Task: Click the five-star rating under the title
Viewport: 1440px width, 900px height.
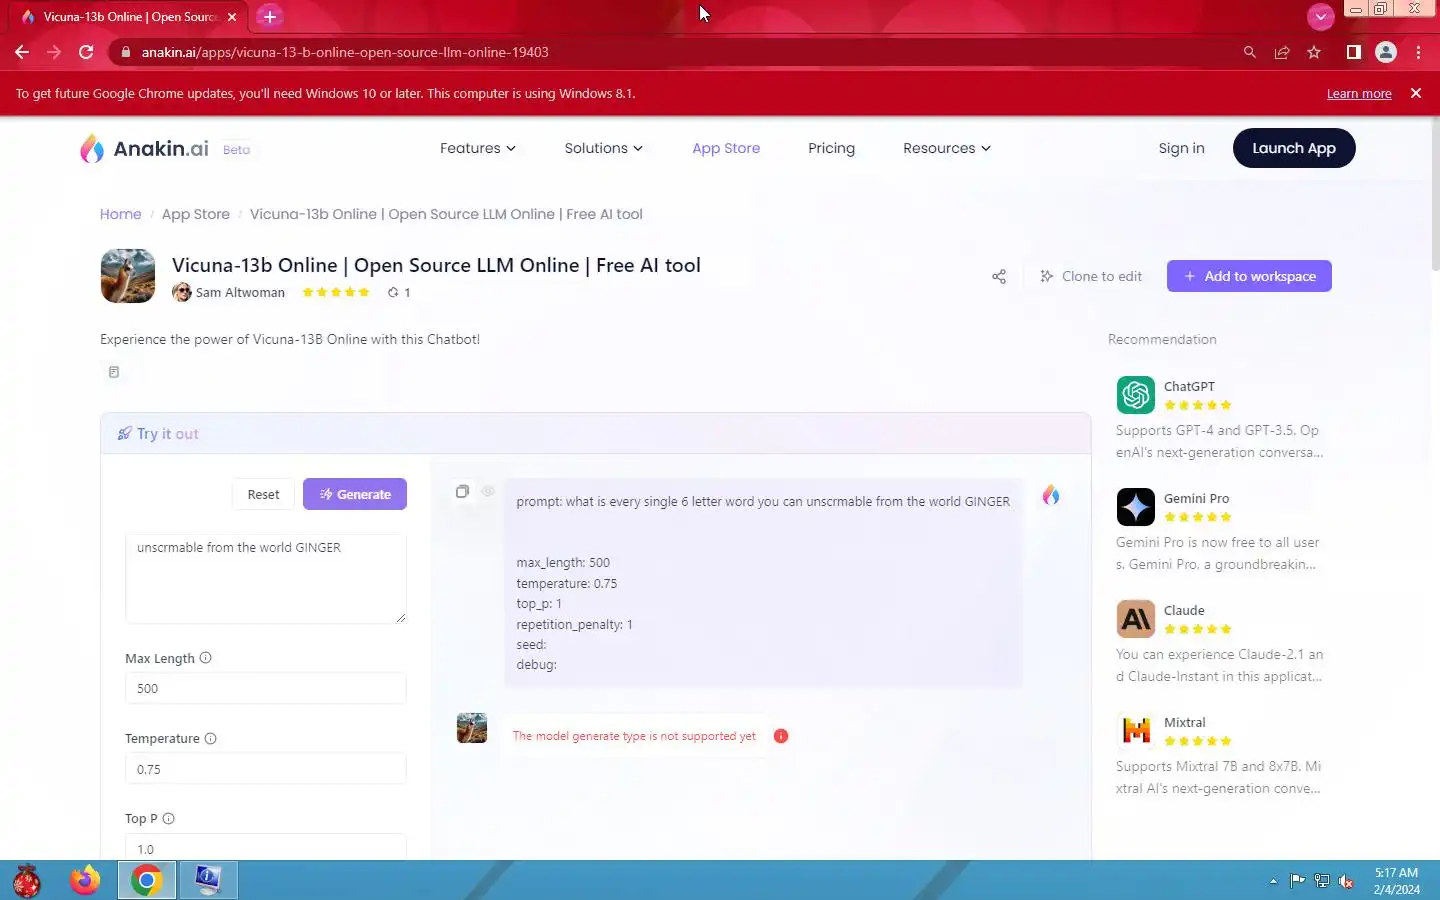Action: 336,292
